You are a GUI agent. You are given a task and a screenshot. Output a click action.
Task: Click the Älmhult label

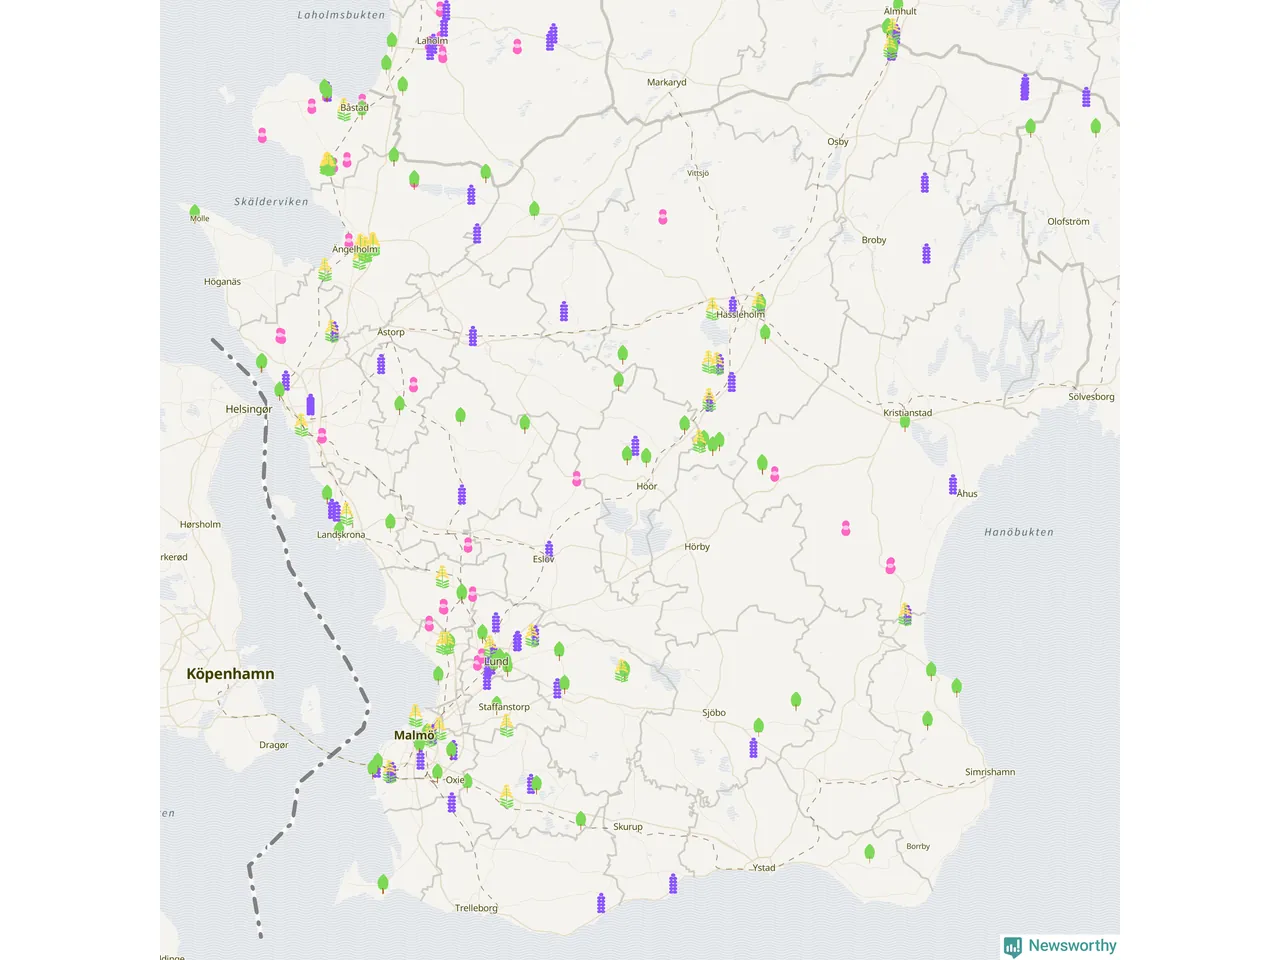click(x=900, y=11)
